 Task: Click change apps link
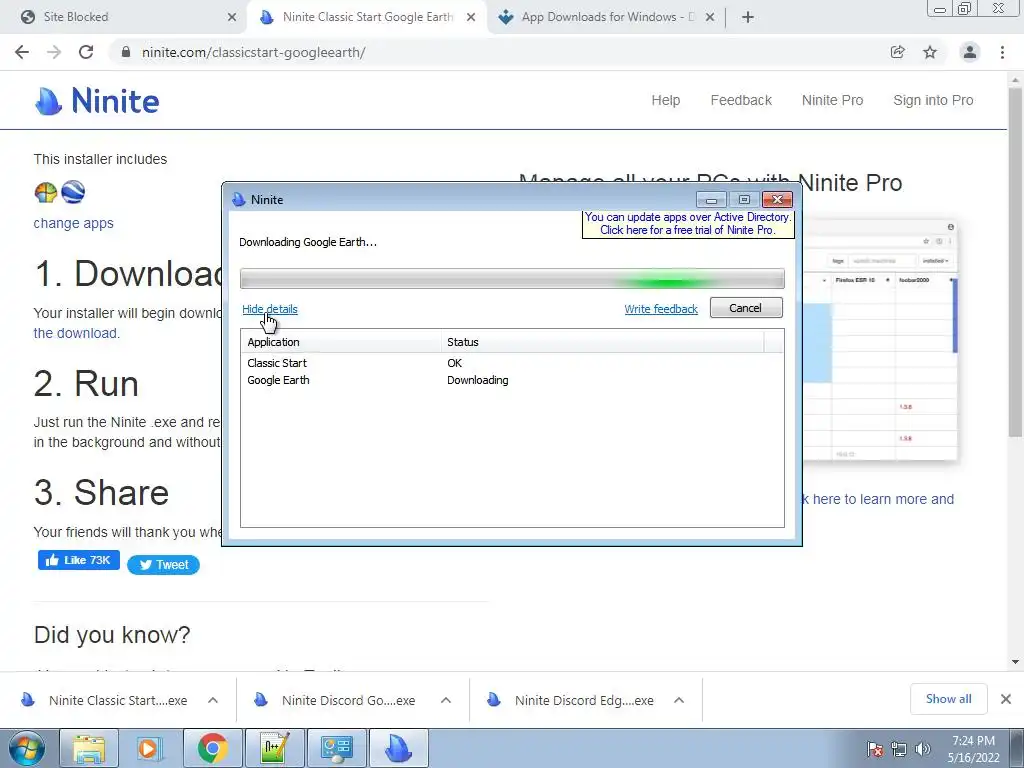point(73,223)
